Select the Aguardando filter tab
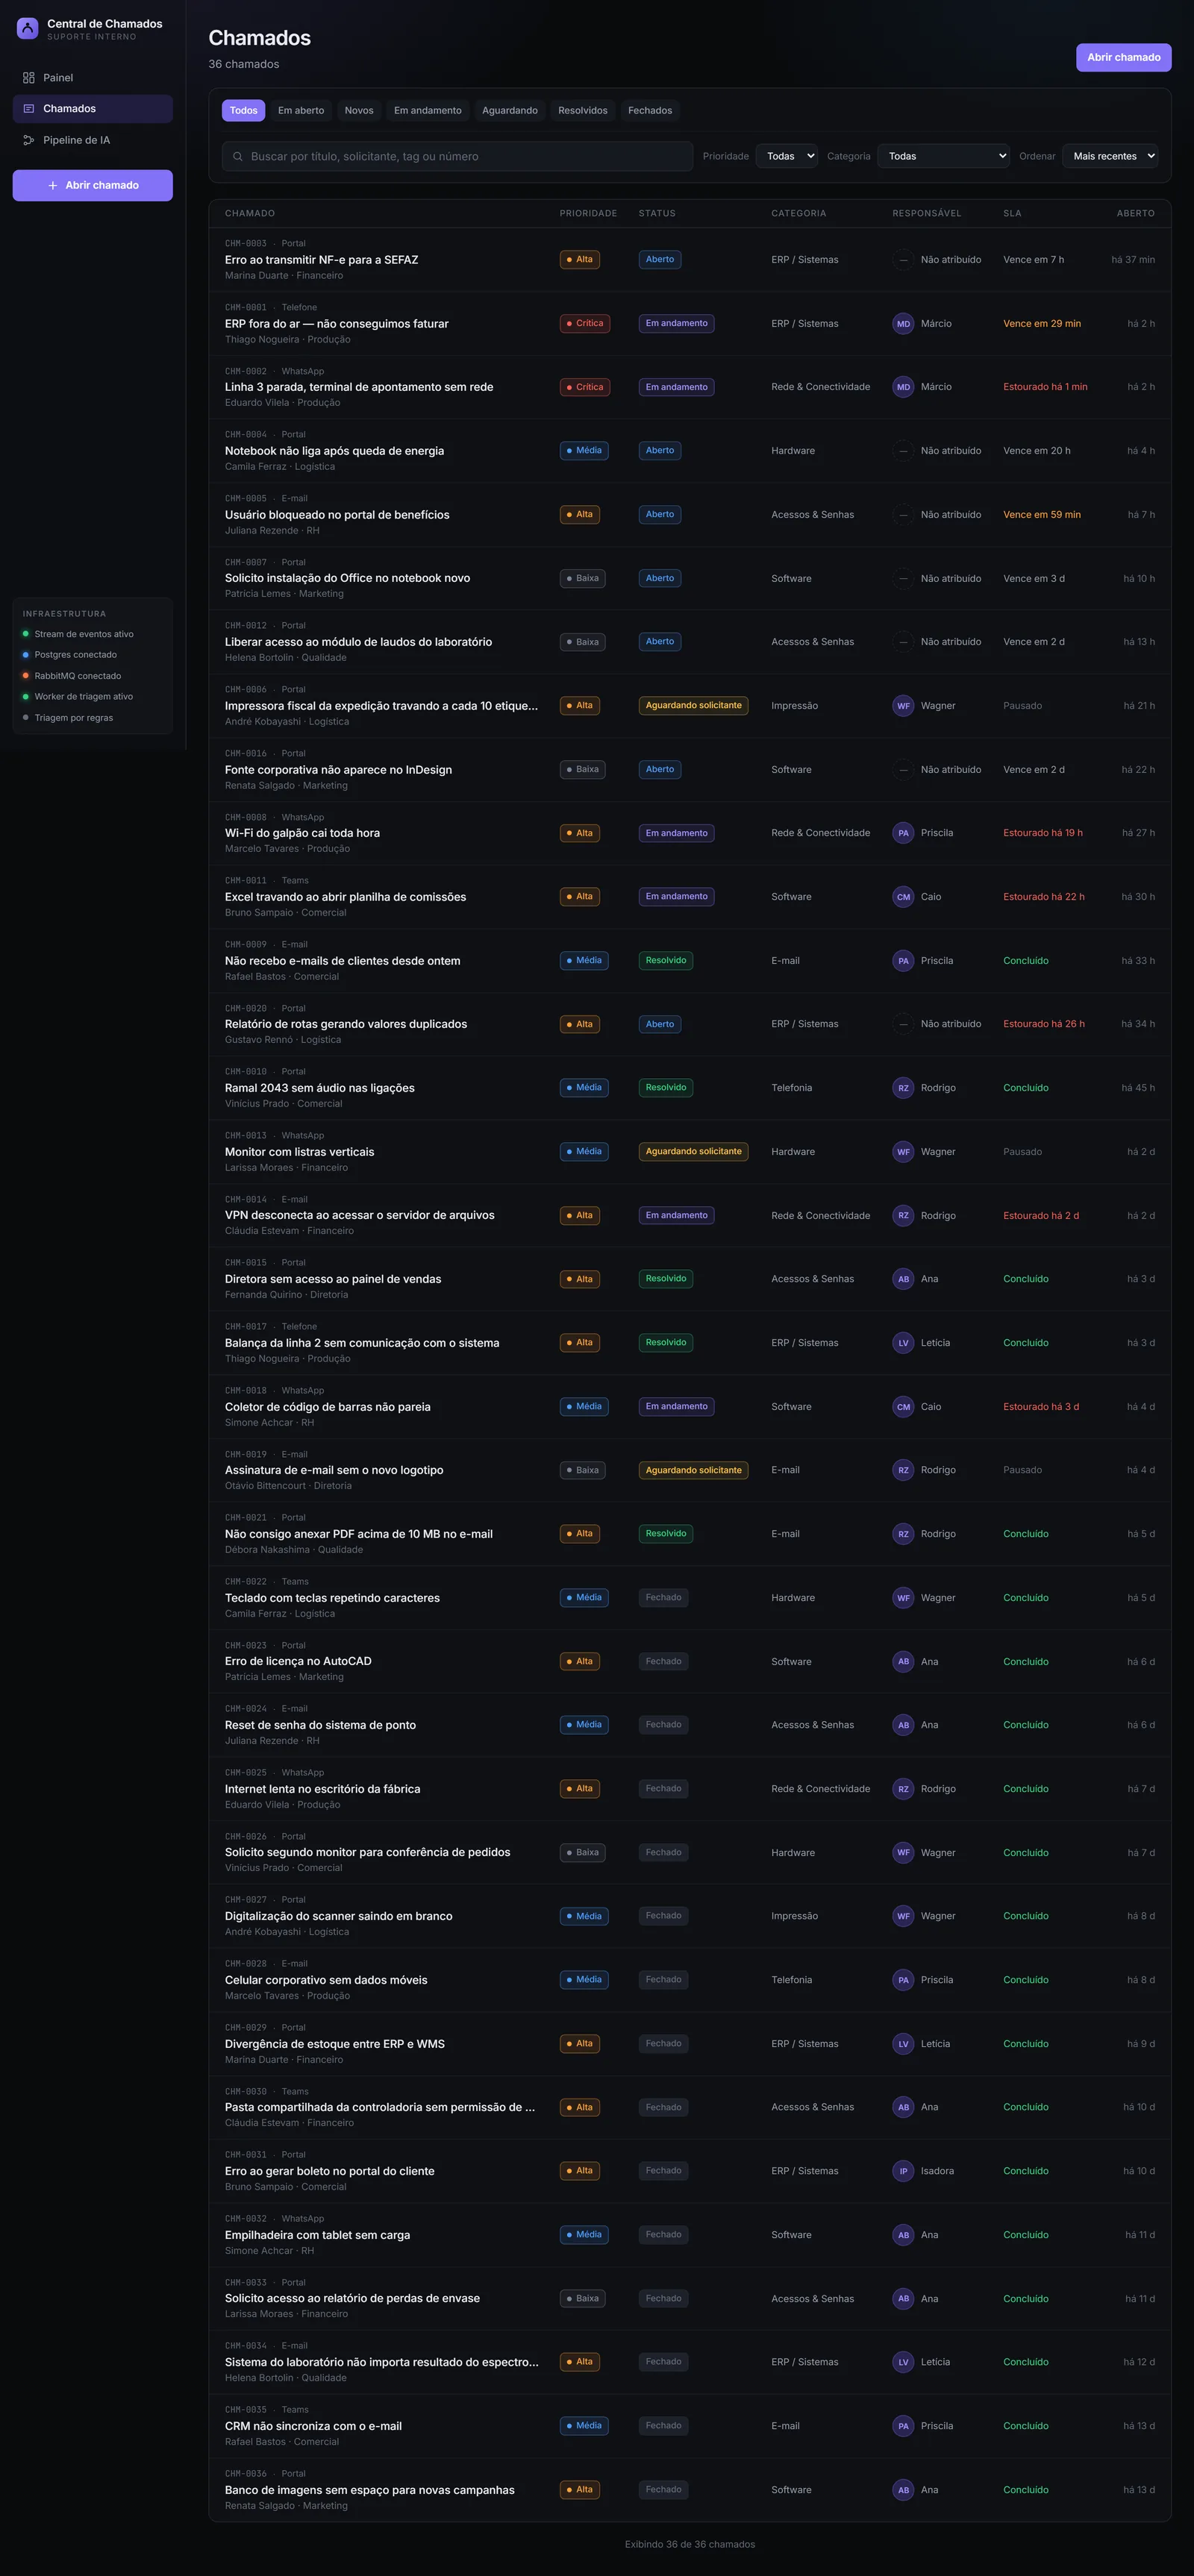The width and height of the screenshot is (1194, 2576). 510,111
